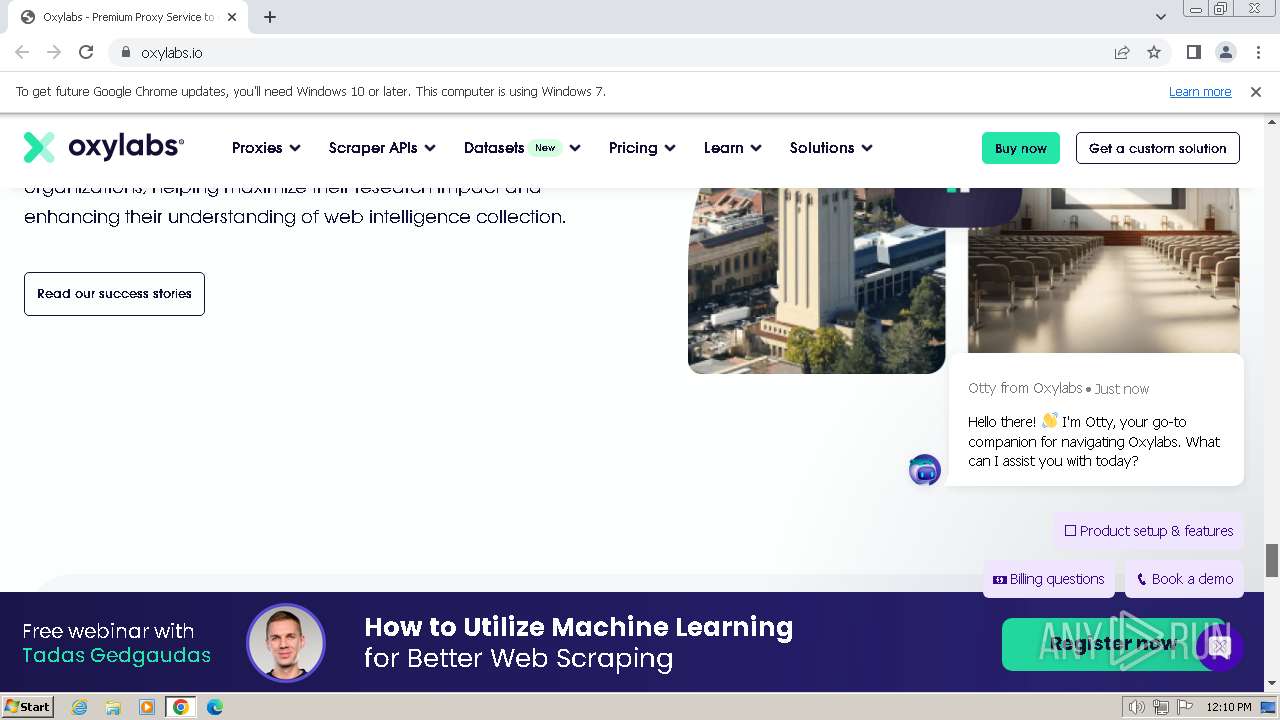1280x720 pixels.
Task: Open Windows Start menu
Action: tap(28, 707)
